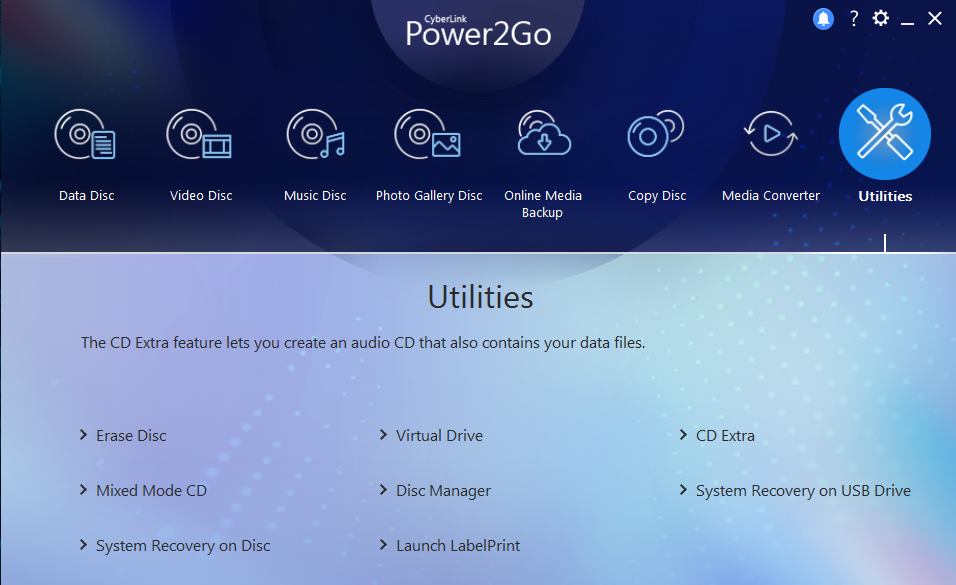The width and height of the screenshot is (956, 585).
Task: Click the Music Disc label
Action: pyautogui.click(x=315, y=196)
